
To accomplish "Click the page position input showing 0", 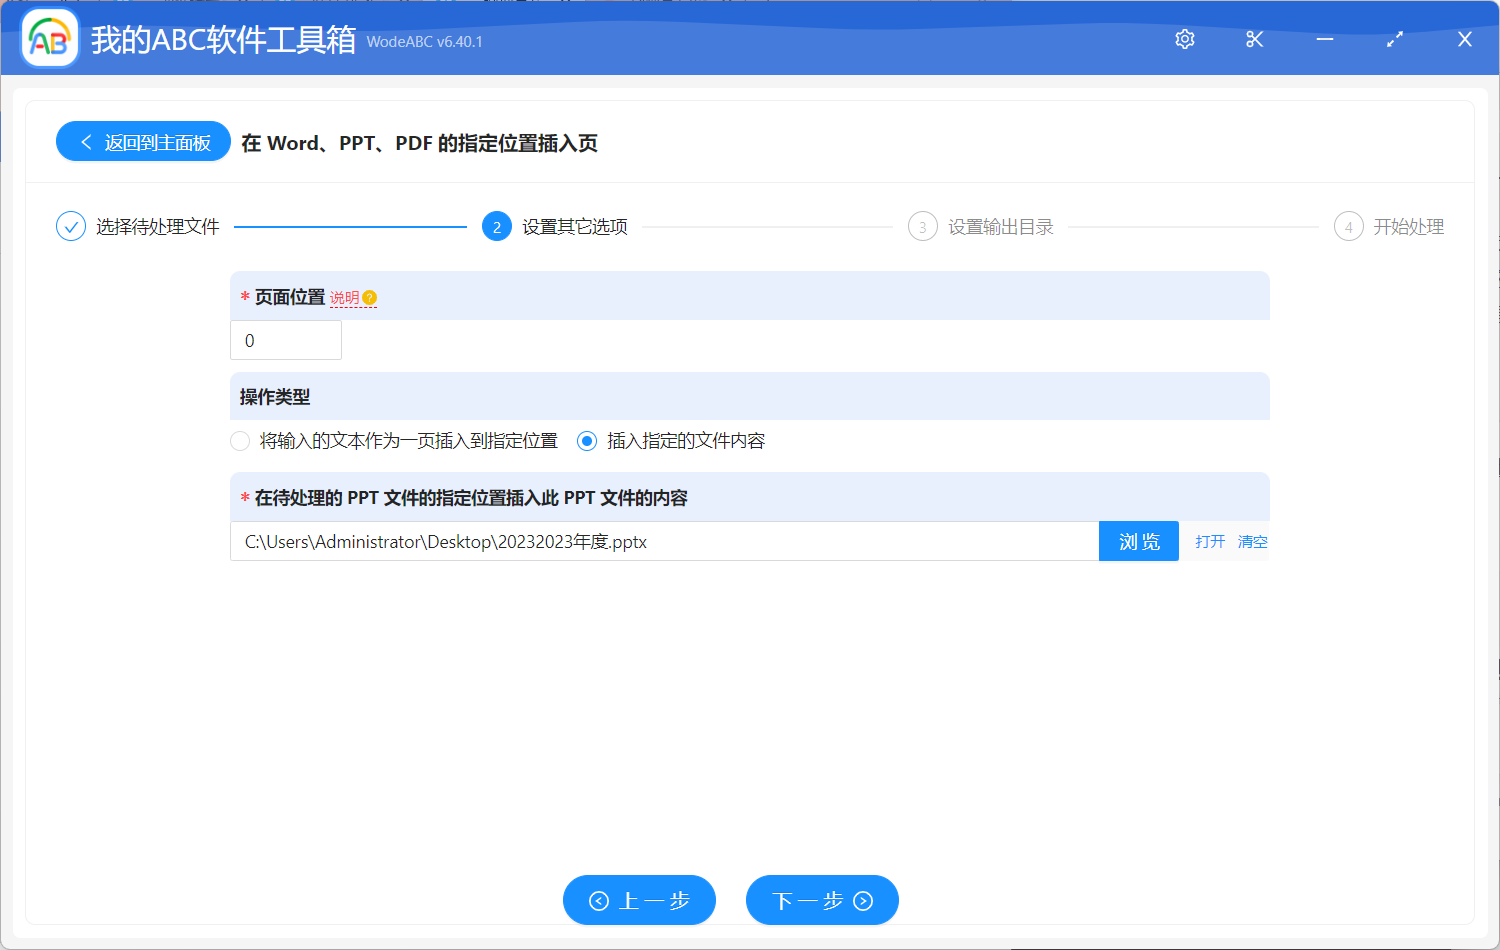I will pos(285,340).
